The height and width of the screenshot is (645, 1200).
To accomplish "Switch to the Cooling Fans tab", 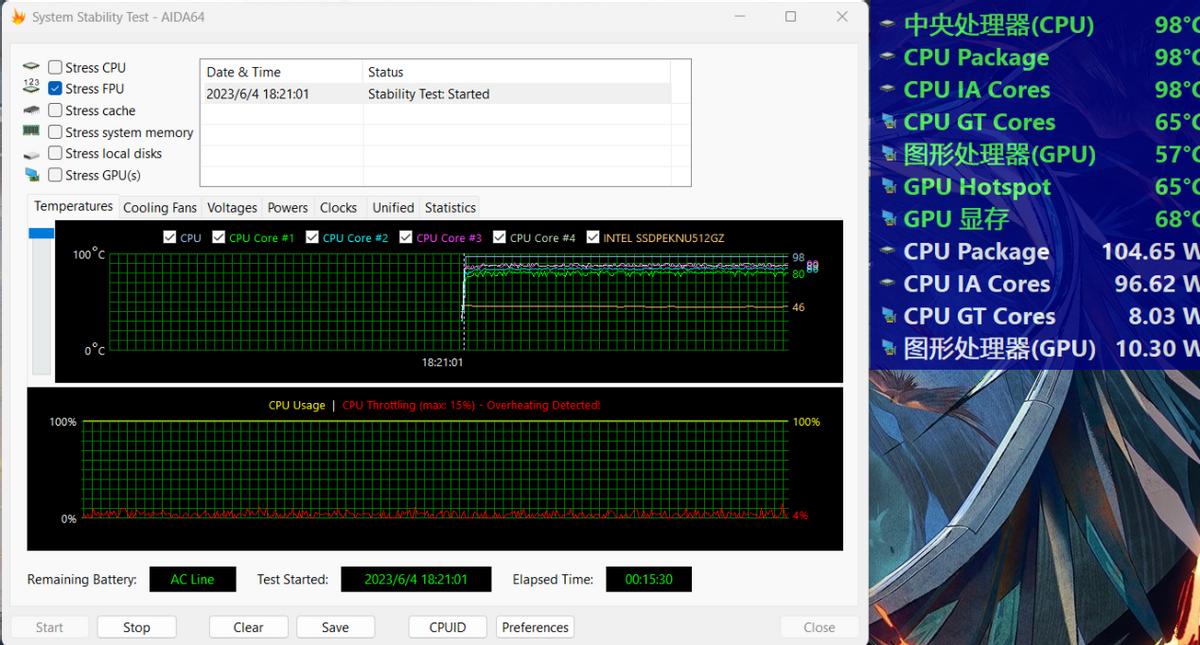I will point(159,208).
